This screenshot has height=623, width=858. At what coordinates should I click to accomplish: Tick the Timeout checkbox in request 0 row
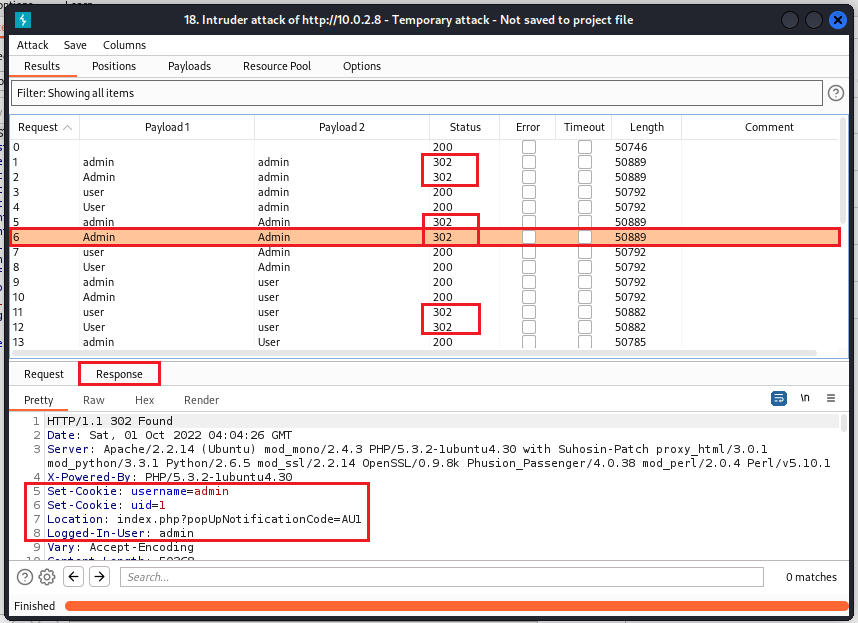tap(585, 147)
